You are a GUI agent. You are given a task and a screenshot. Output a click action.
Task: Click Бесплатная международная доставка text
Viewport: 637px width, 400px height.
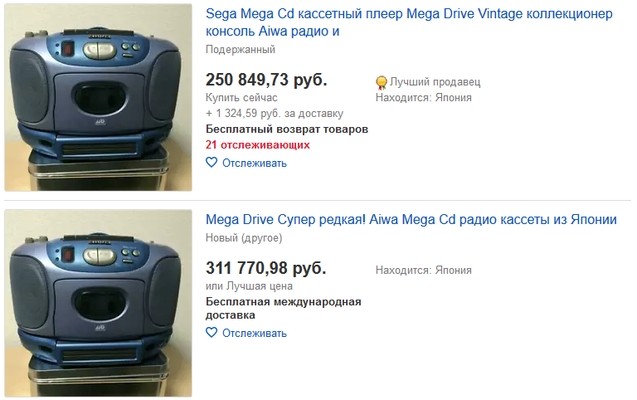283,308
